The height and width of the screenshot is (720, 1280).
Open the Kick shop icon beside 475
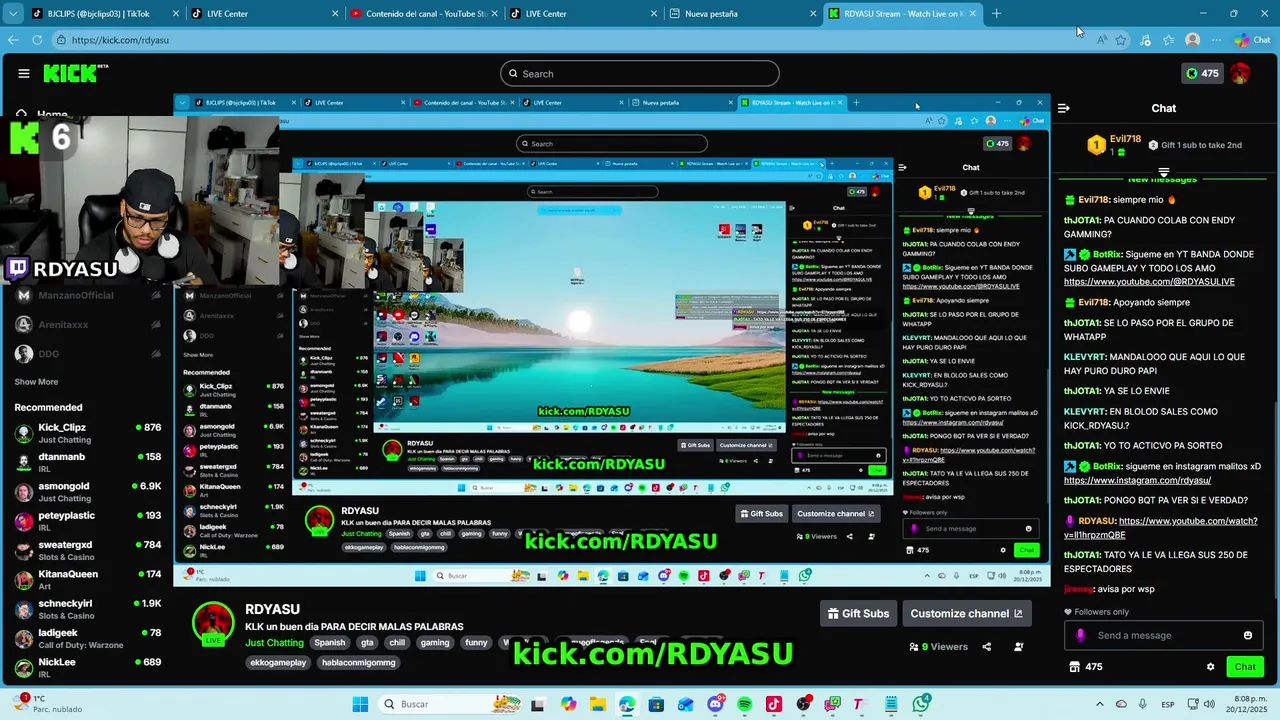point(1075,667)
